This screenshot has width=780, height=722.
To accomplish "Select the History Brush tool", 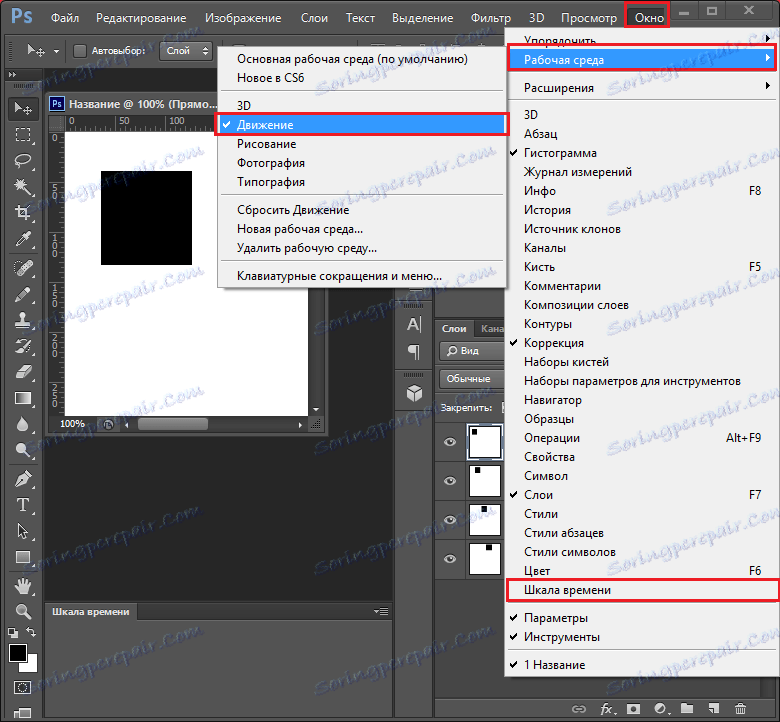I will pos(23,346).
